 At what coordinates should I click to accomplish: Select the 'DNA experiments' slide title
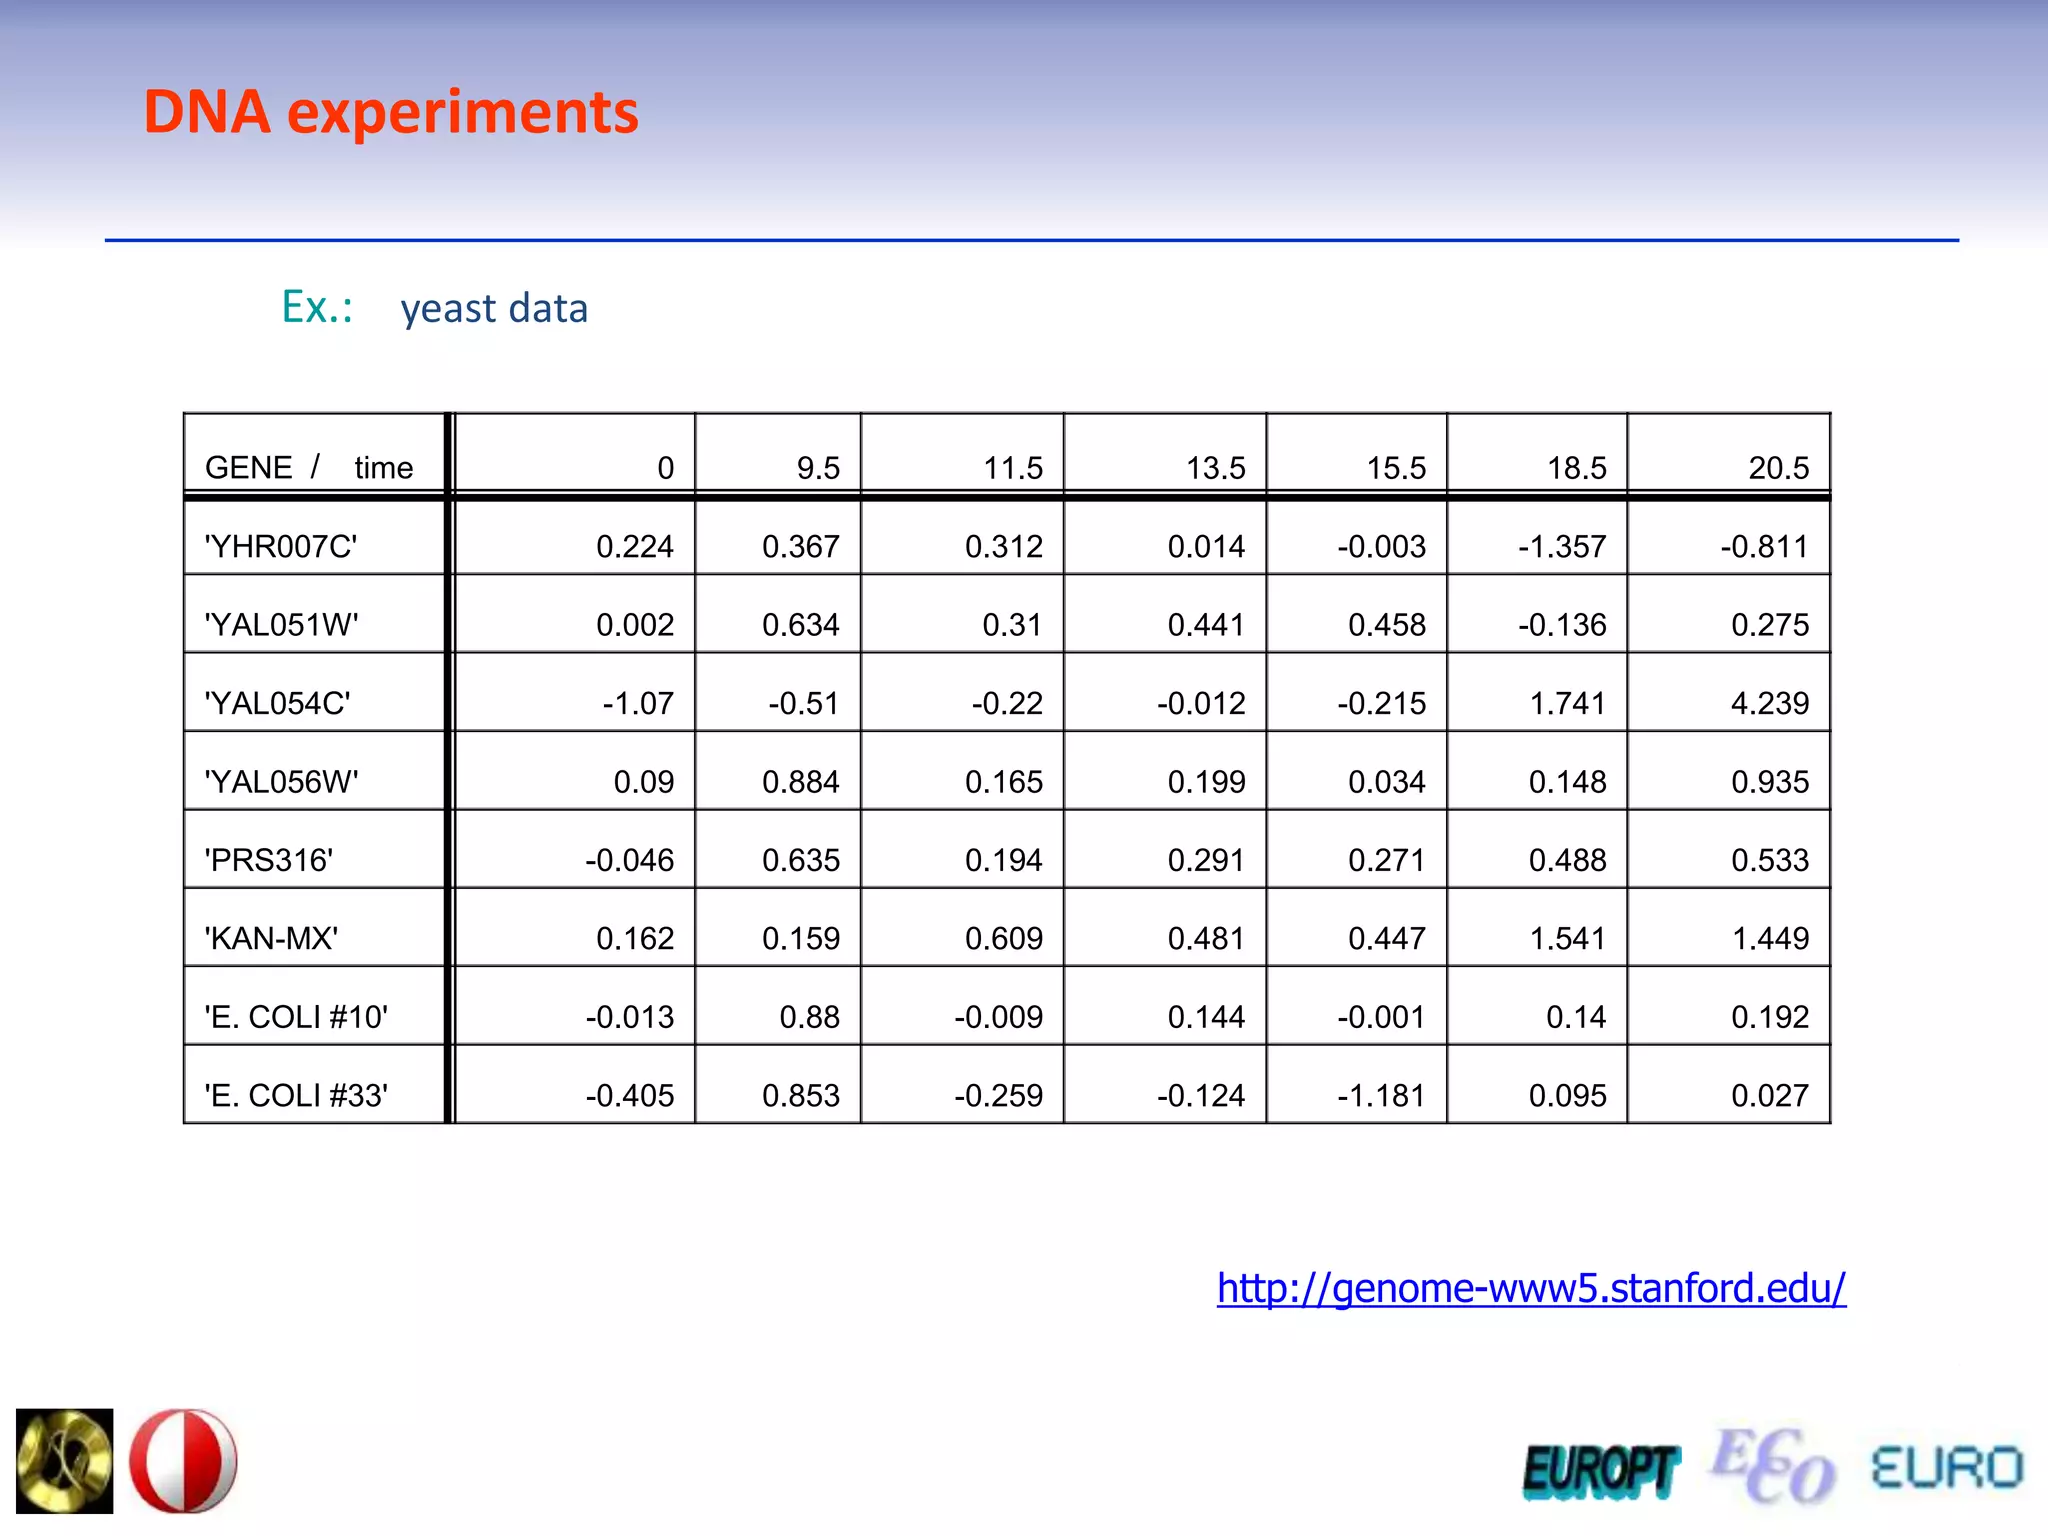point(391,112)
